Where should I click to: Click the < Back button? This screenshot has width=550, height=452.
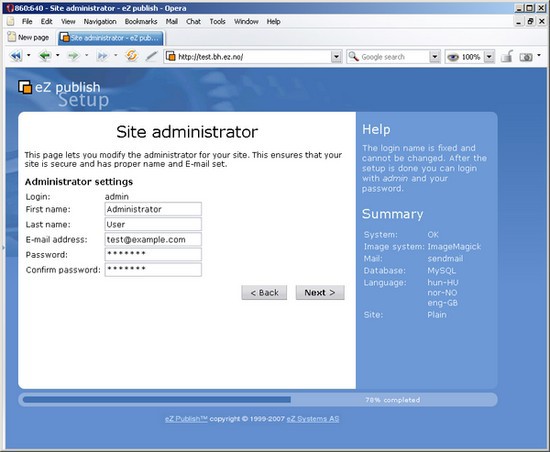264,292
